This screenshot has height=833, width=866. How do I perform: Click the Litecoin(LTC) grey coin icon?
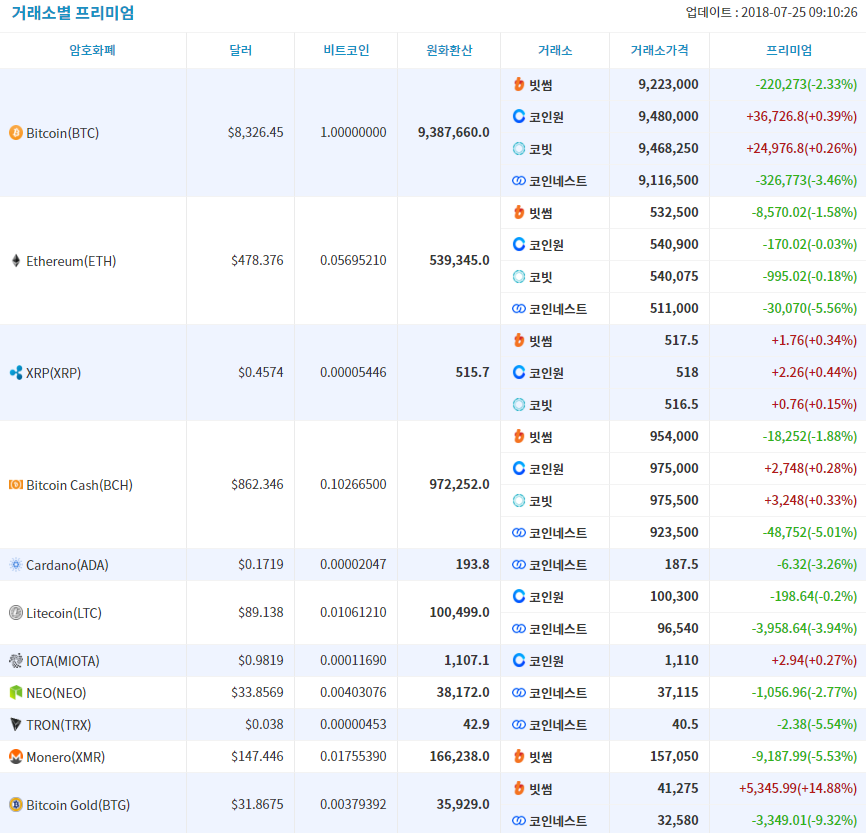tap(16, 613)
